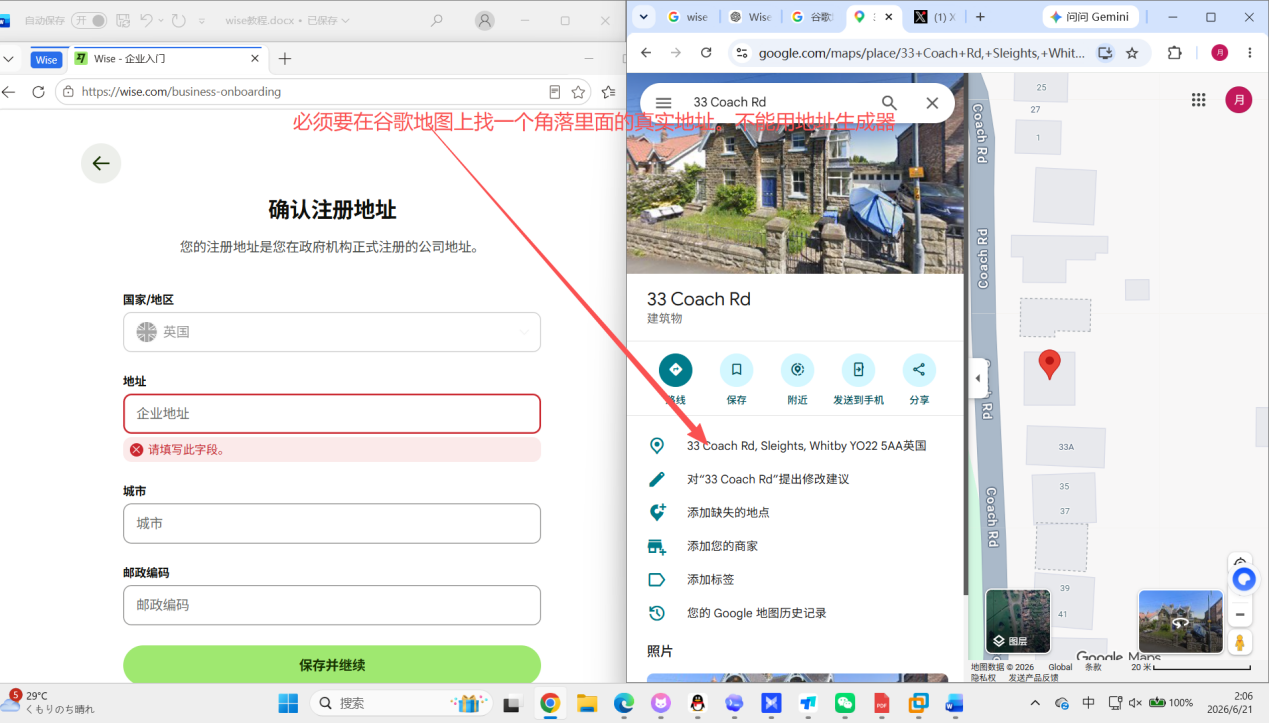
Task: Open Google Maps hamburger menu
Action: [x=663, y=102]
